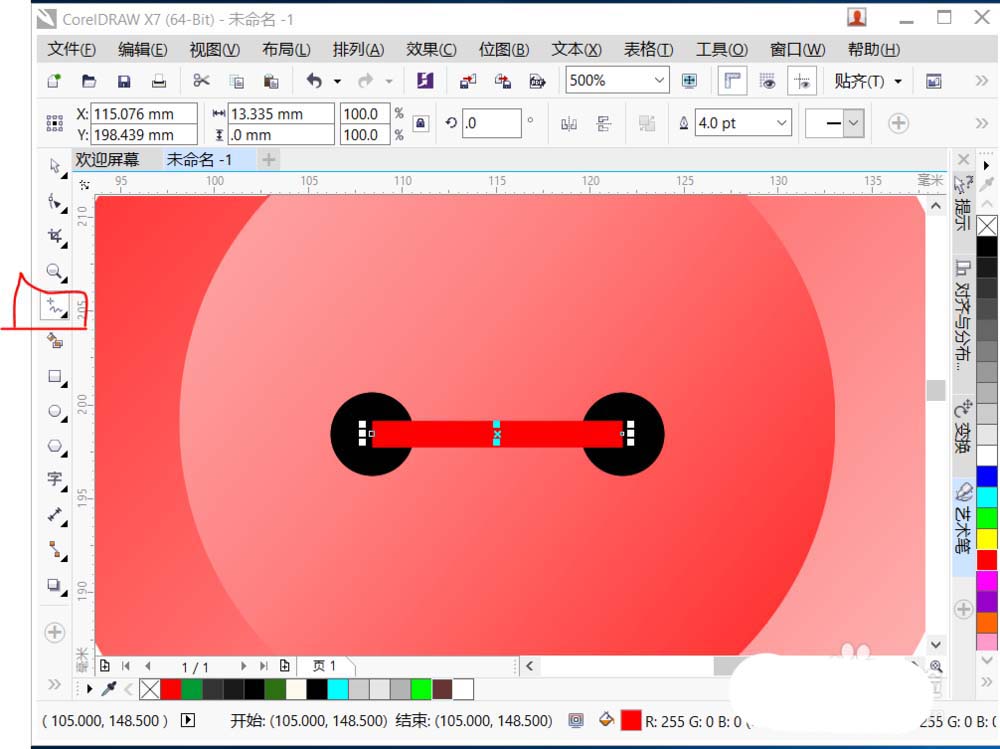Select the Zoom magnifier tool
The height and width of the screenshot is (749, 1000).
[x=55, y=272]
